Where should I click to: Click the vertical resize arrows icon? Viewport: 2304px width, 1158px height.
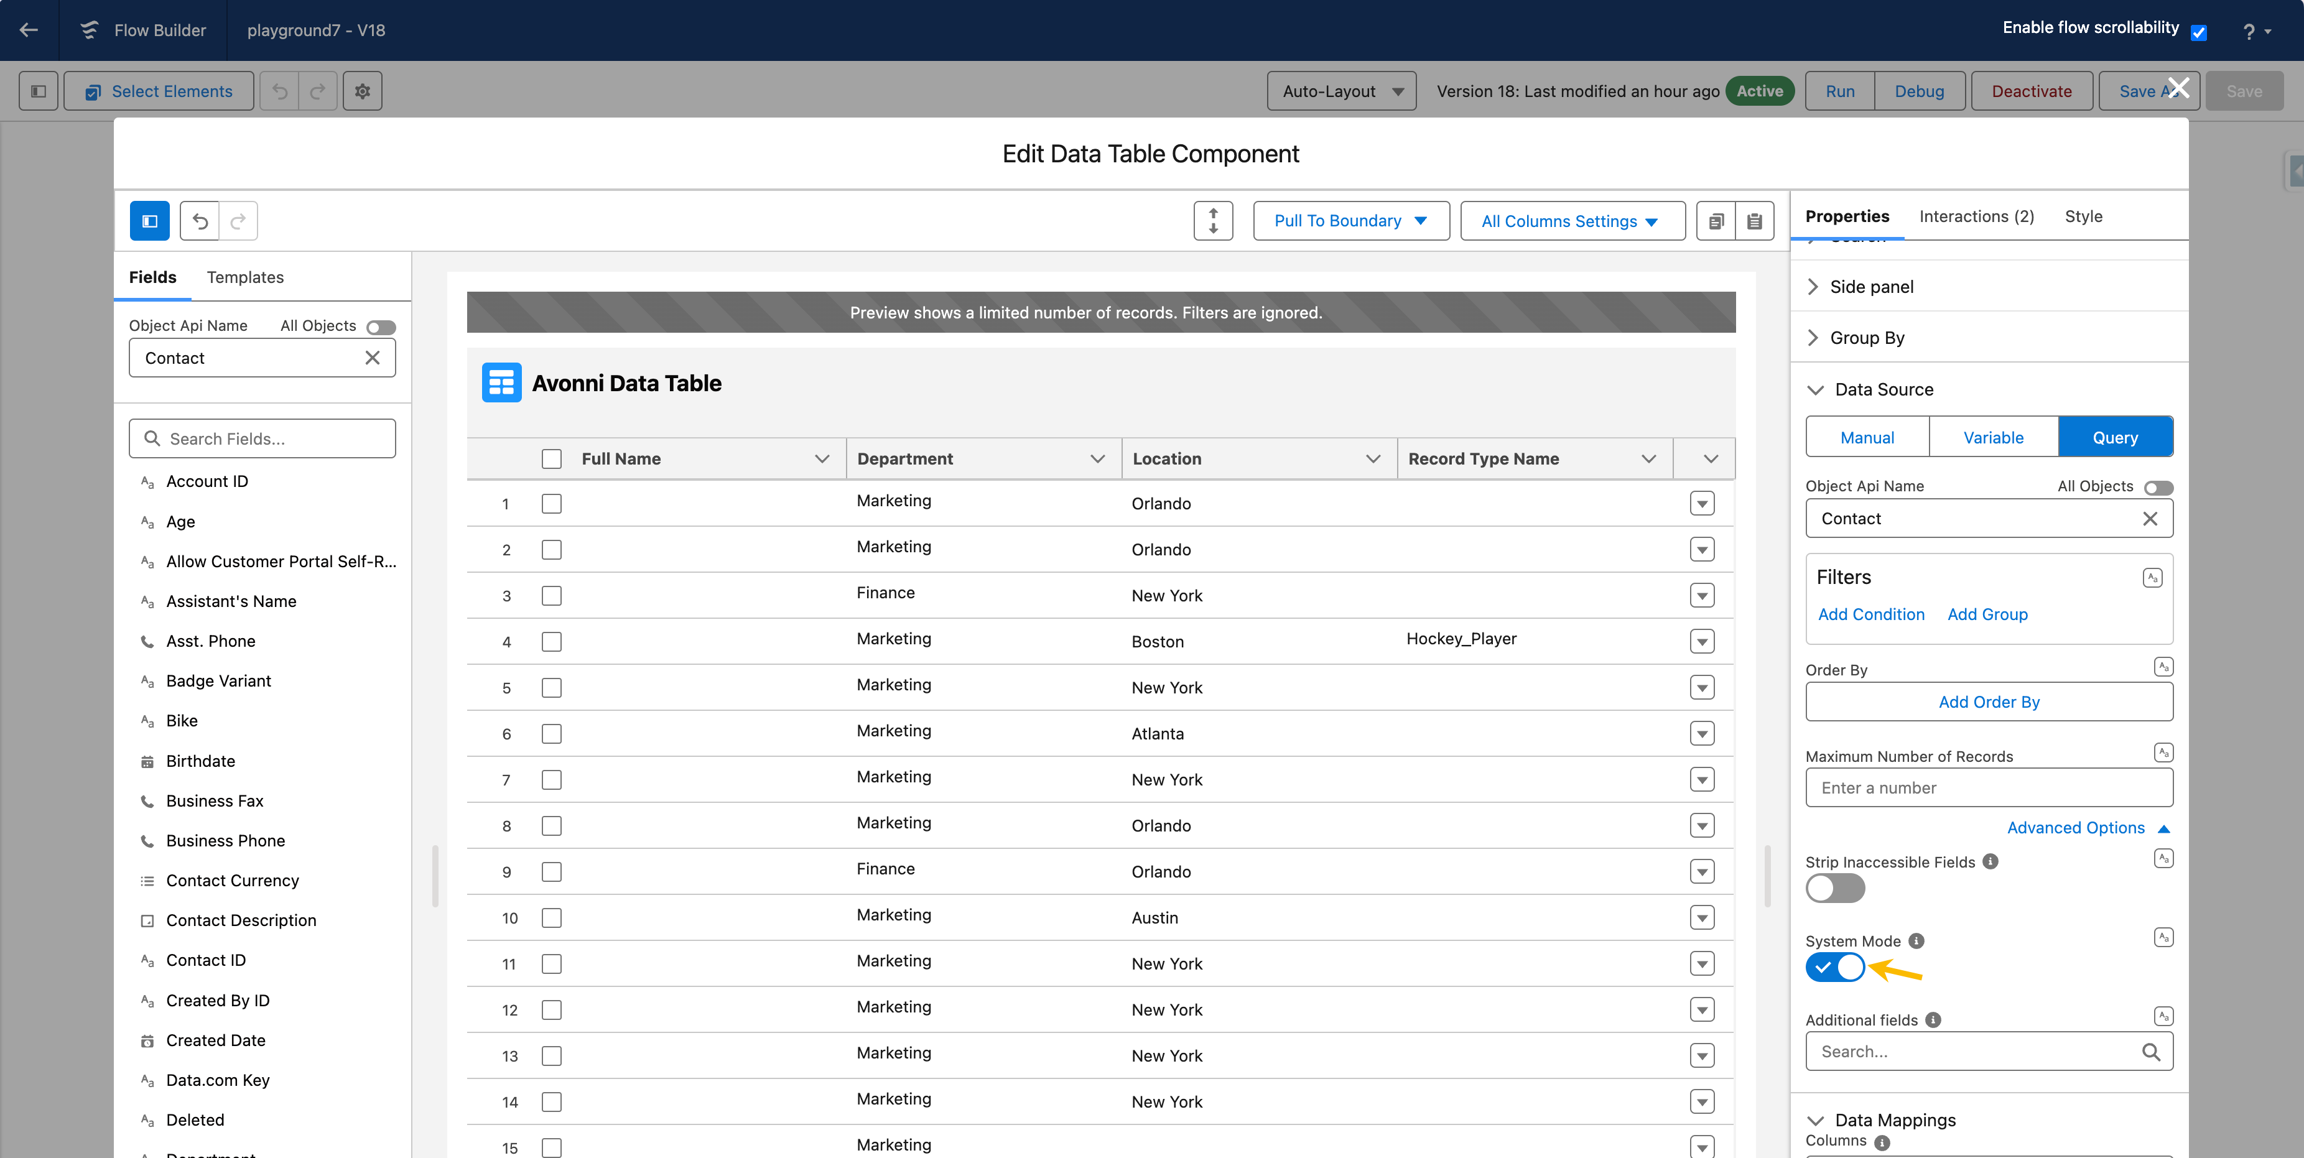point(1213,221)
